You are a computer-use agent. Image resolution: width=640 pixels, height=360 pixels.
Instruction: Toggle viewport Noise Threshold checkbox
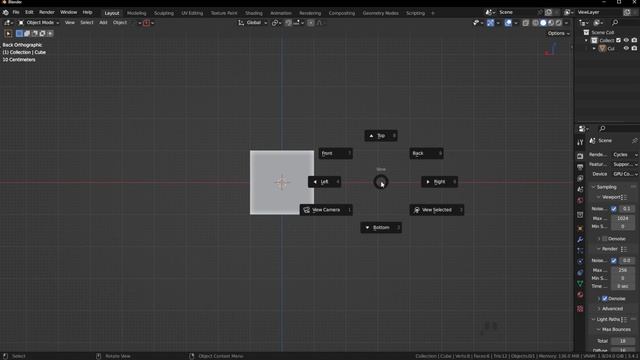613,209
